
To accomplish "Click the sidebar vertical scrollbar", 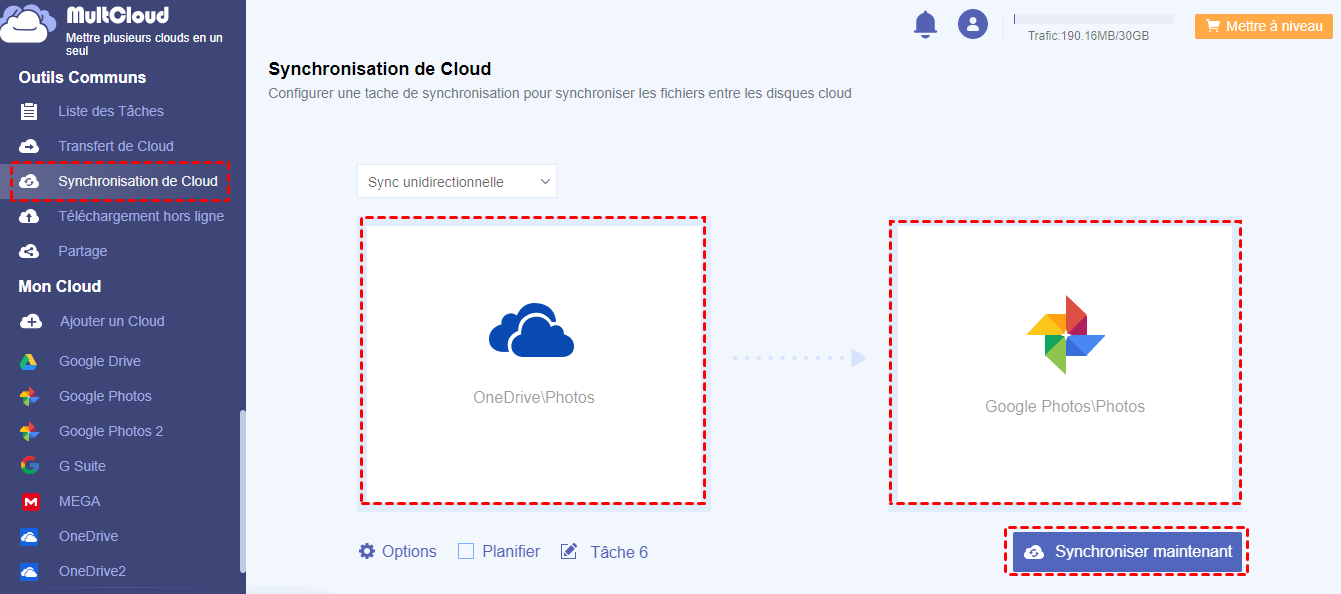I will [x=242, y=490].
